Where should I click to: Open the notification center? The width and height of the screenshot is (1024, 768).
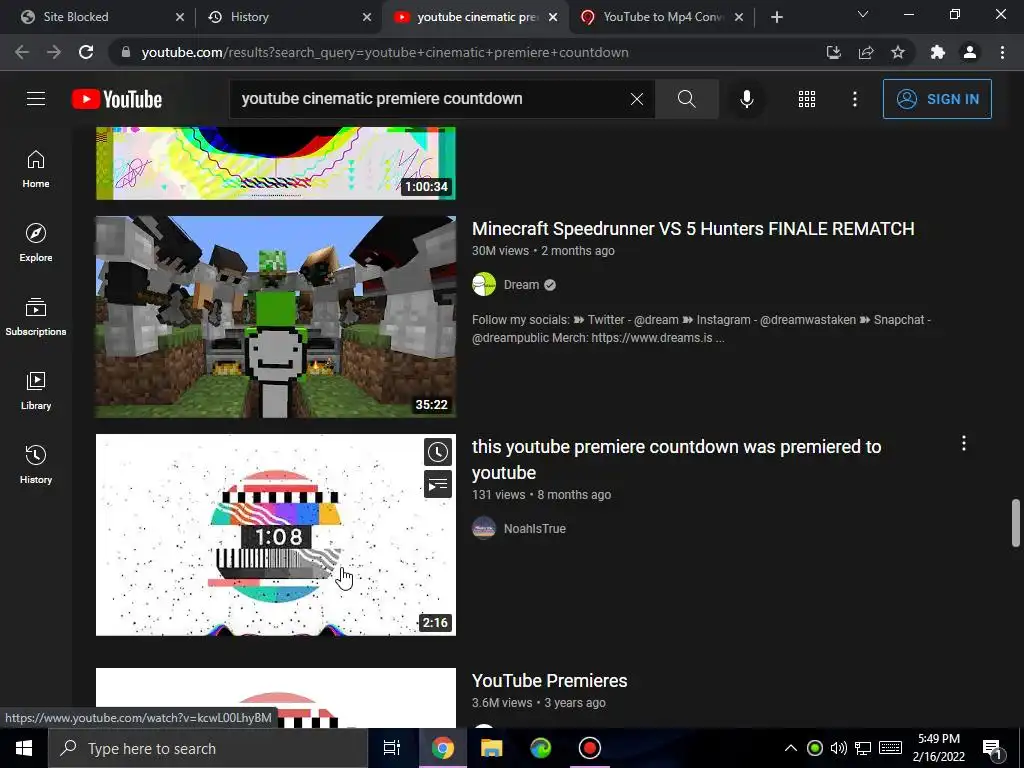(993, 748)
